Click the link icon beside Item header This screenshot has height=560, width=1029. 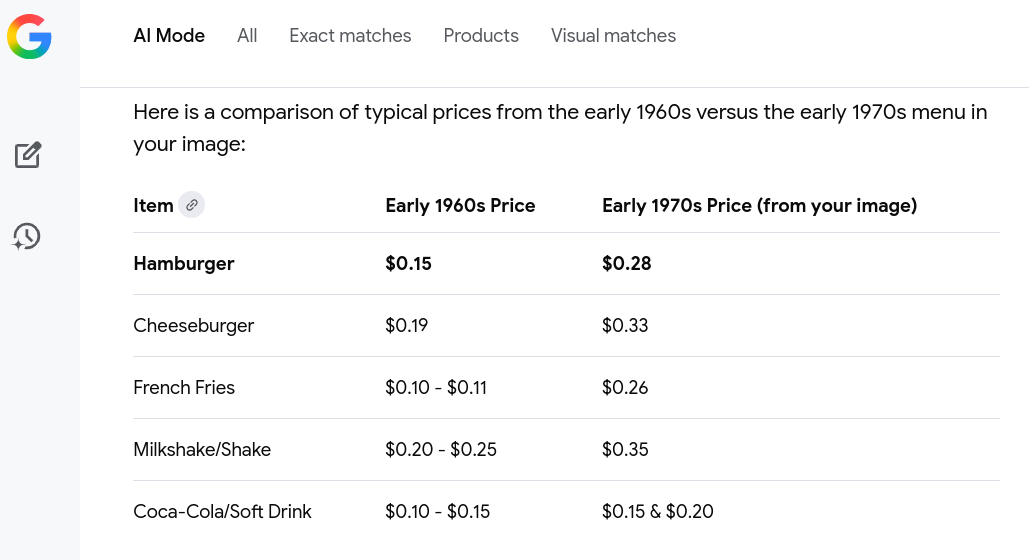point(191,205)
